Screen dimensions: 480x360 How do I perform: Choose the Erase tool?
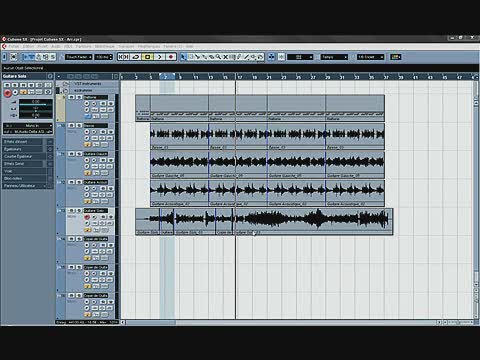point(211,57)
